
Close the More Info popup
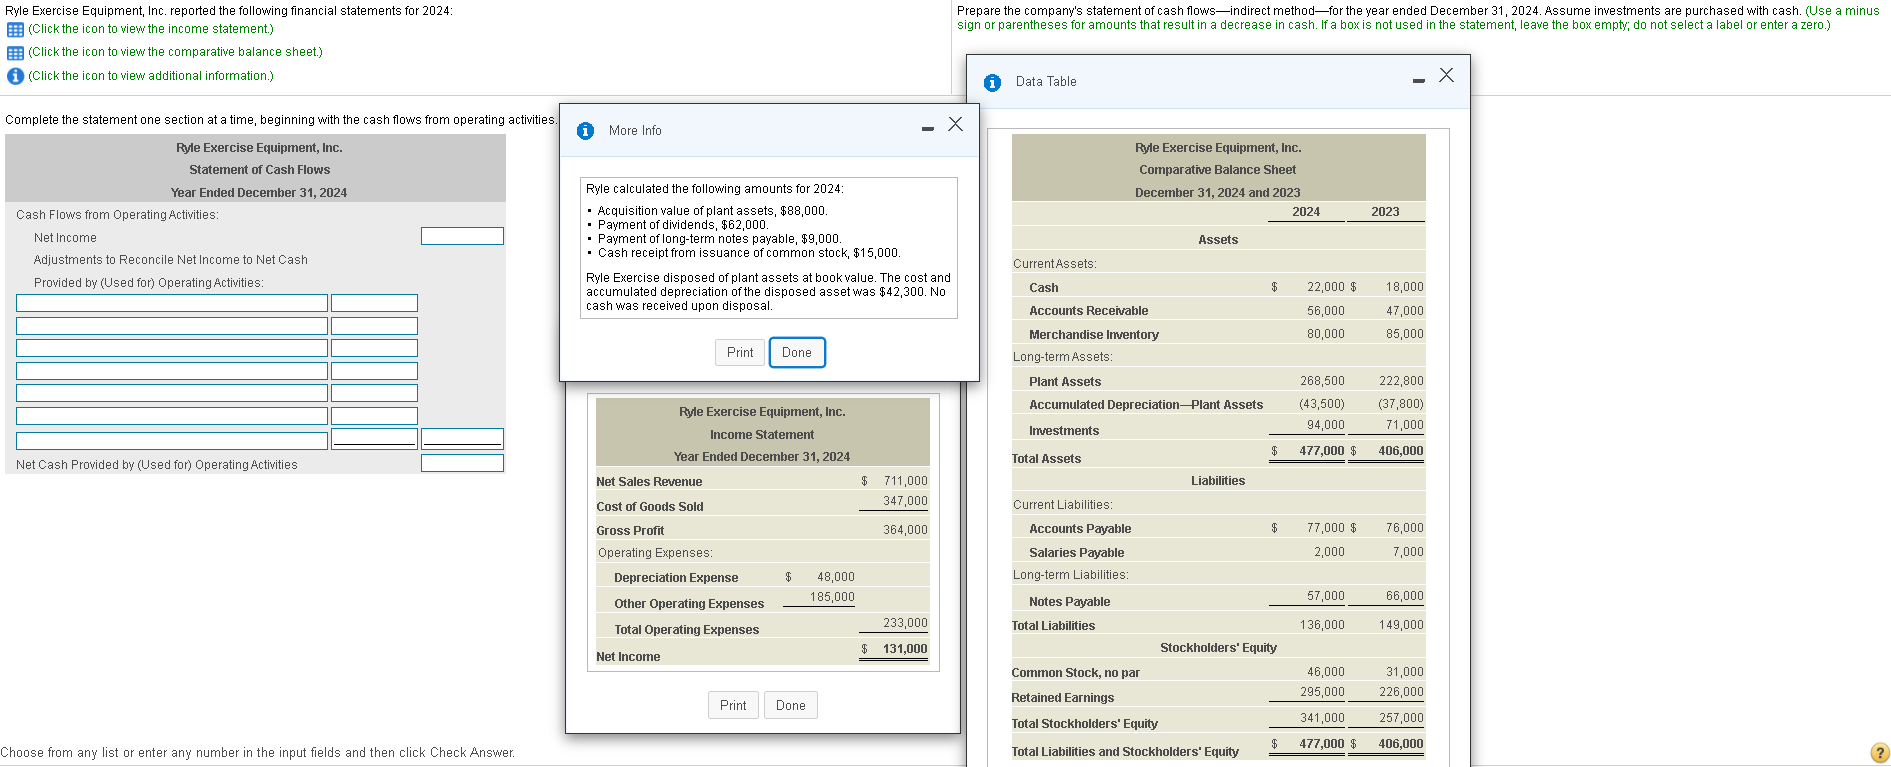(x=956, y=124)
